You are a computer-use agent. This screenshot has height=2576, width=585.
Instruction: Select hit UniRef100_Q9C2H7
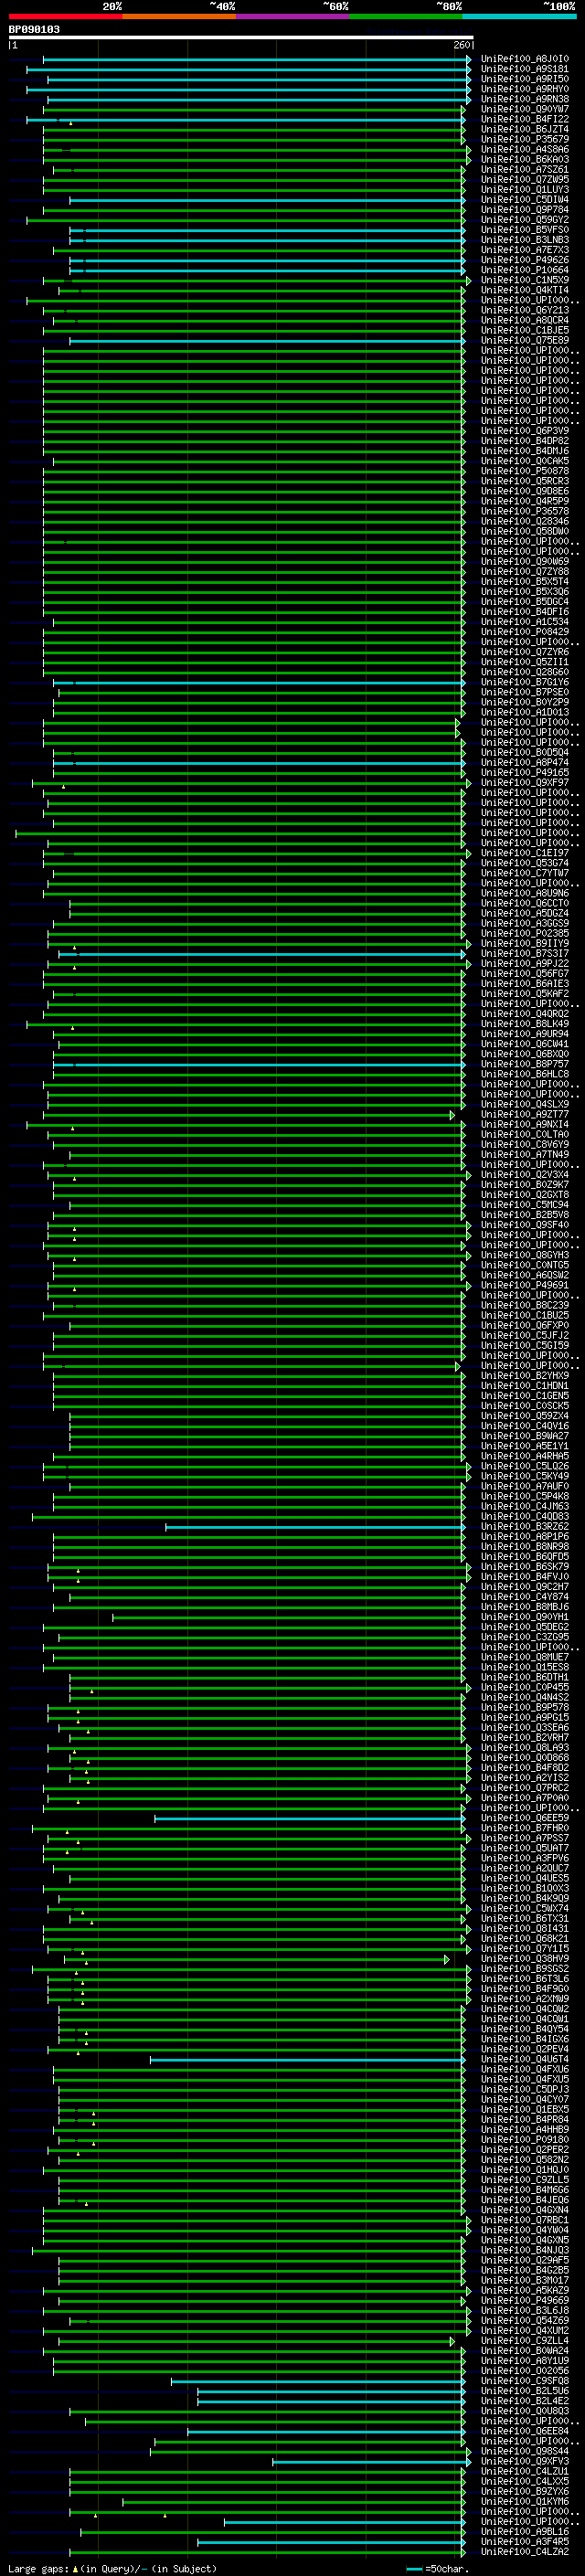click(524, 1587)
